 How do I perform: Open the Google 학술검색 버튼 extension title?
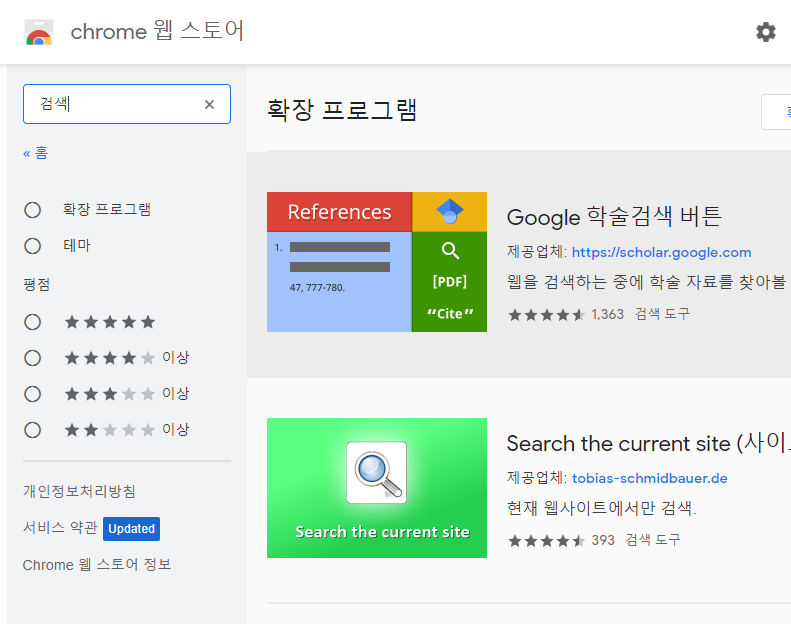(x=614, y=217)
